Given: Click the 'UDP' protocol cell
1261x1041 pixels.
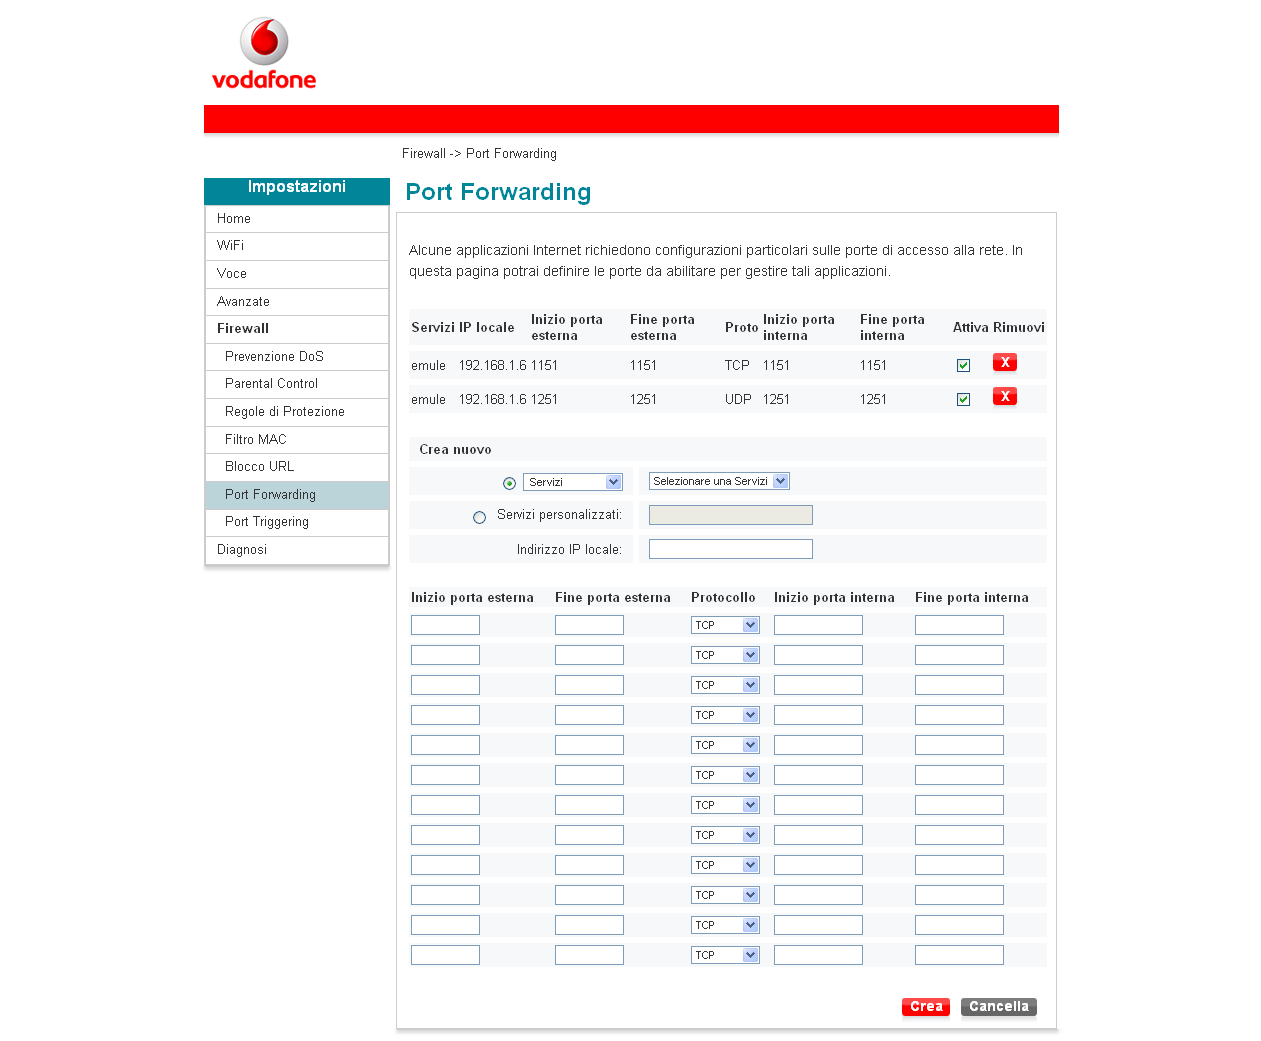Looking at the screenshot, I should point(738,400).
